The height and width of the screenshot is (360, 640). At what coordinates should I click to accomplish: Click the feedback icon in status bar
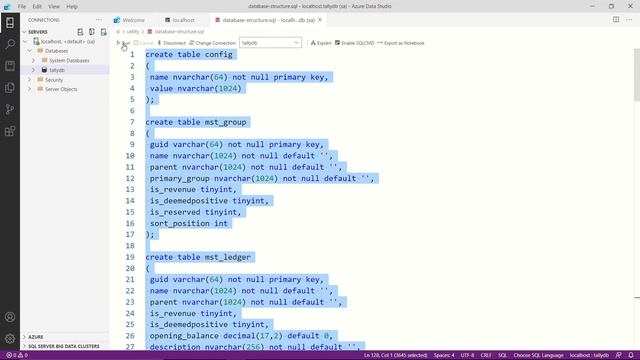coord(619,355)
